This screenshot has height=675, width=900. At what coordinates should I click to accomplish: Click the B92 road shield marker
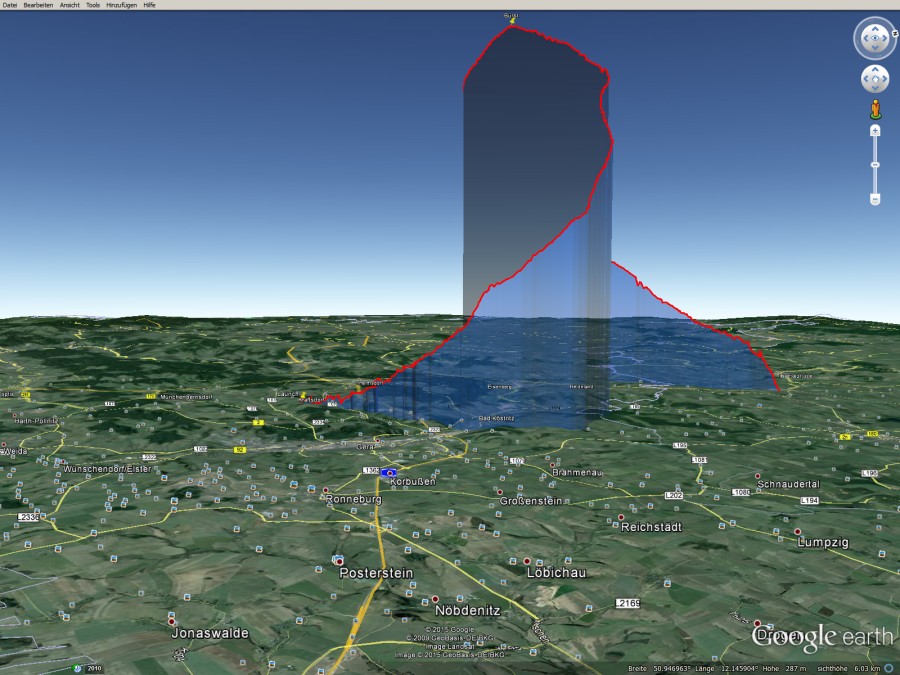click(x=240, y=448)
